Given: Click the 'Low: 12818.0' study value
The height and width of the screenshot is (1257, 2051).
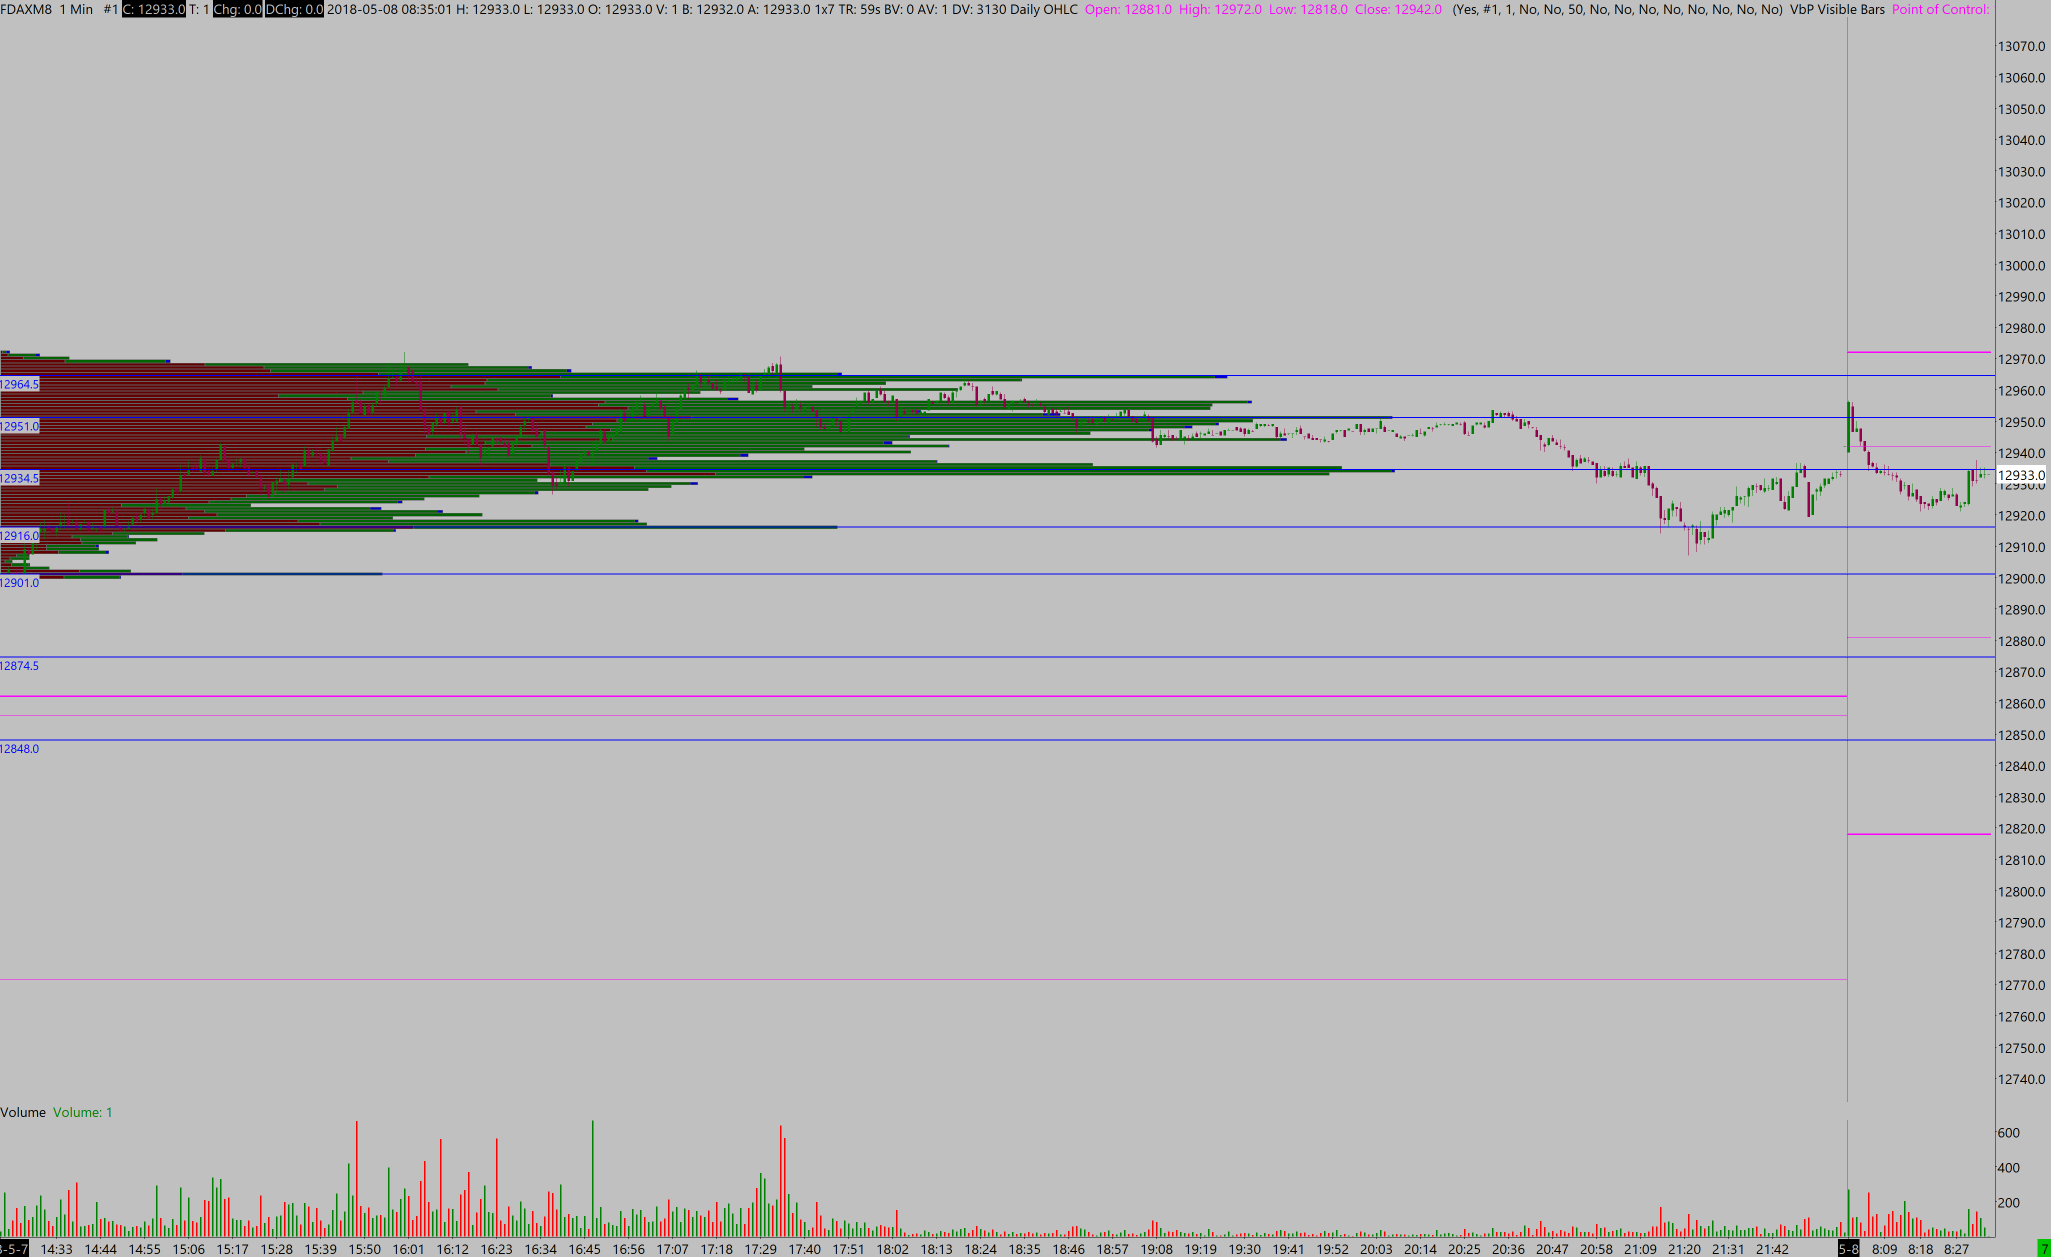Looking at the screenshot, I should [x=1308, y=9].
